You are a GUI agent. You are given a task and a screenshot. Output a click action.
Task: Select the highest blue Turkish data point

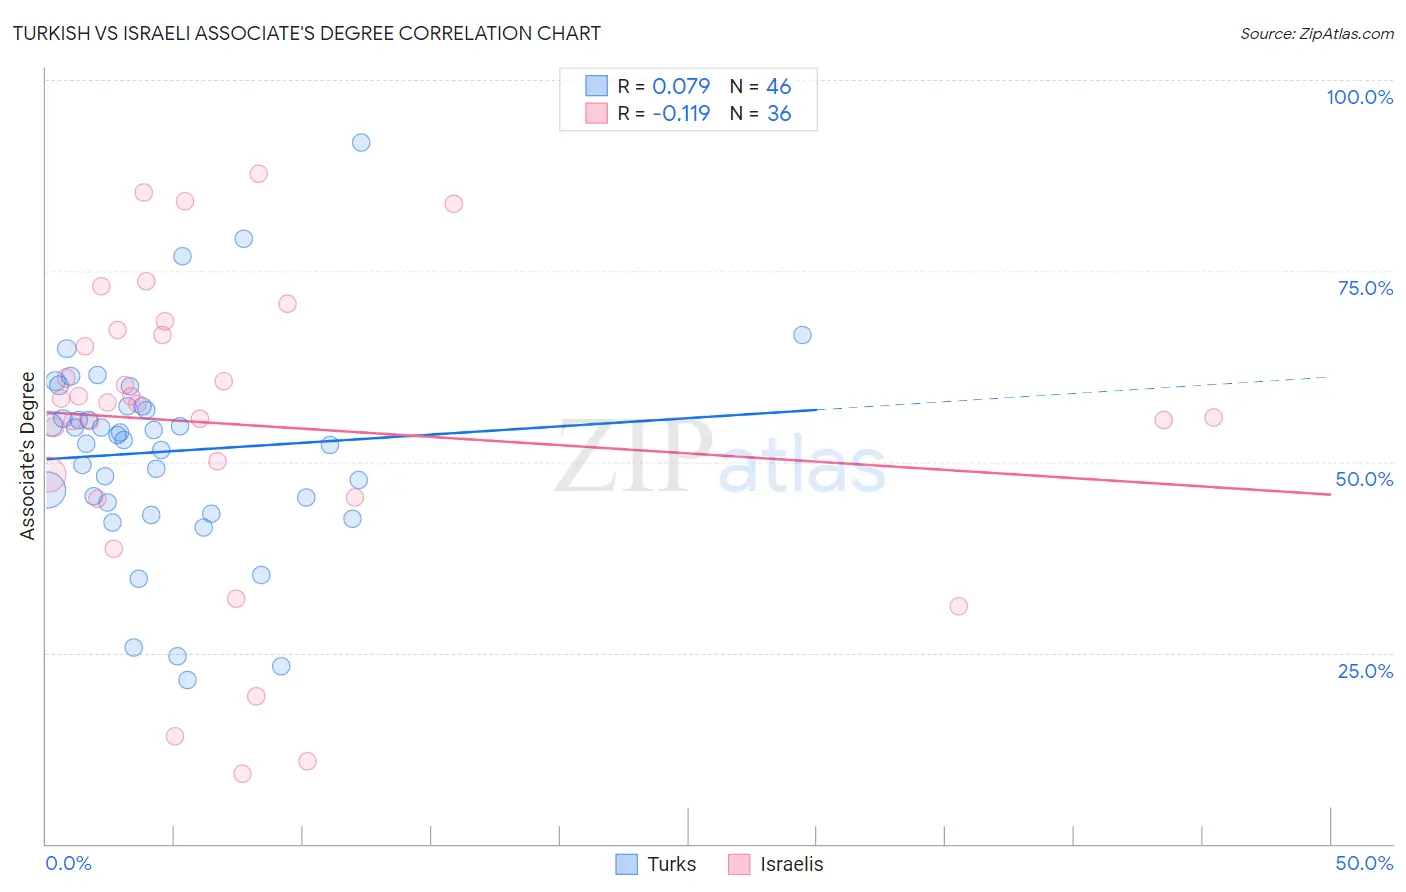click(361, 142)
